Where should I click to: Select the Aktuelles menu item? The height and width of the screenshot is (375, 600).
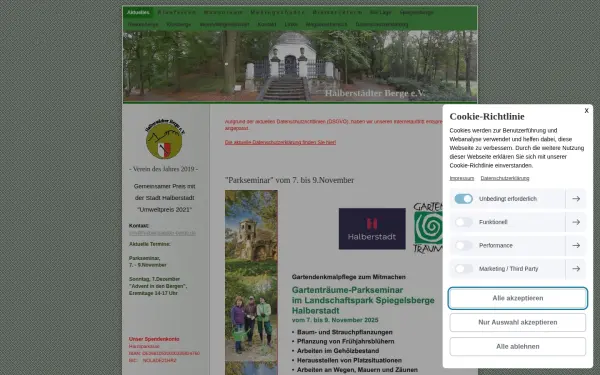click(138, 12)
